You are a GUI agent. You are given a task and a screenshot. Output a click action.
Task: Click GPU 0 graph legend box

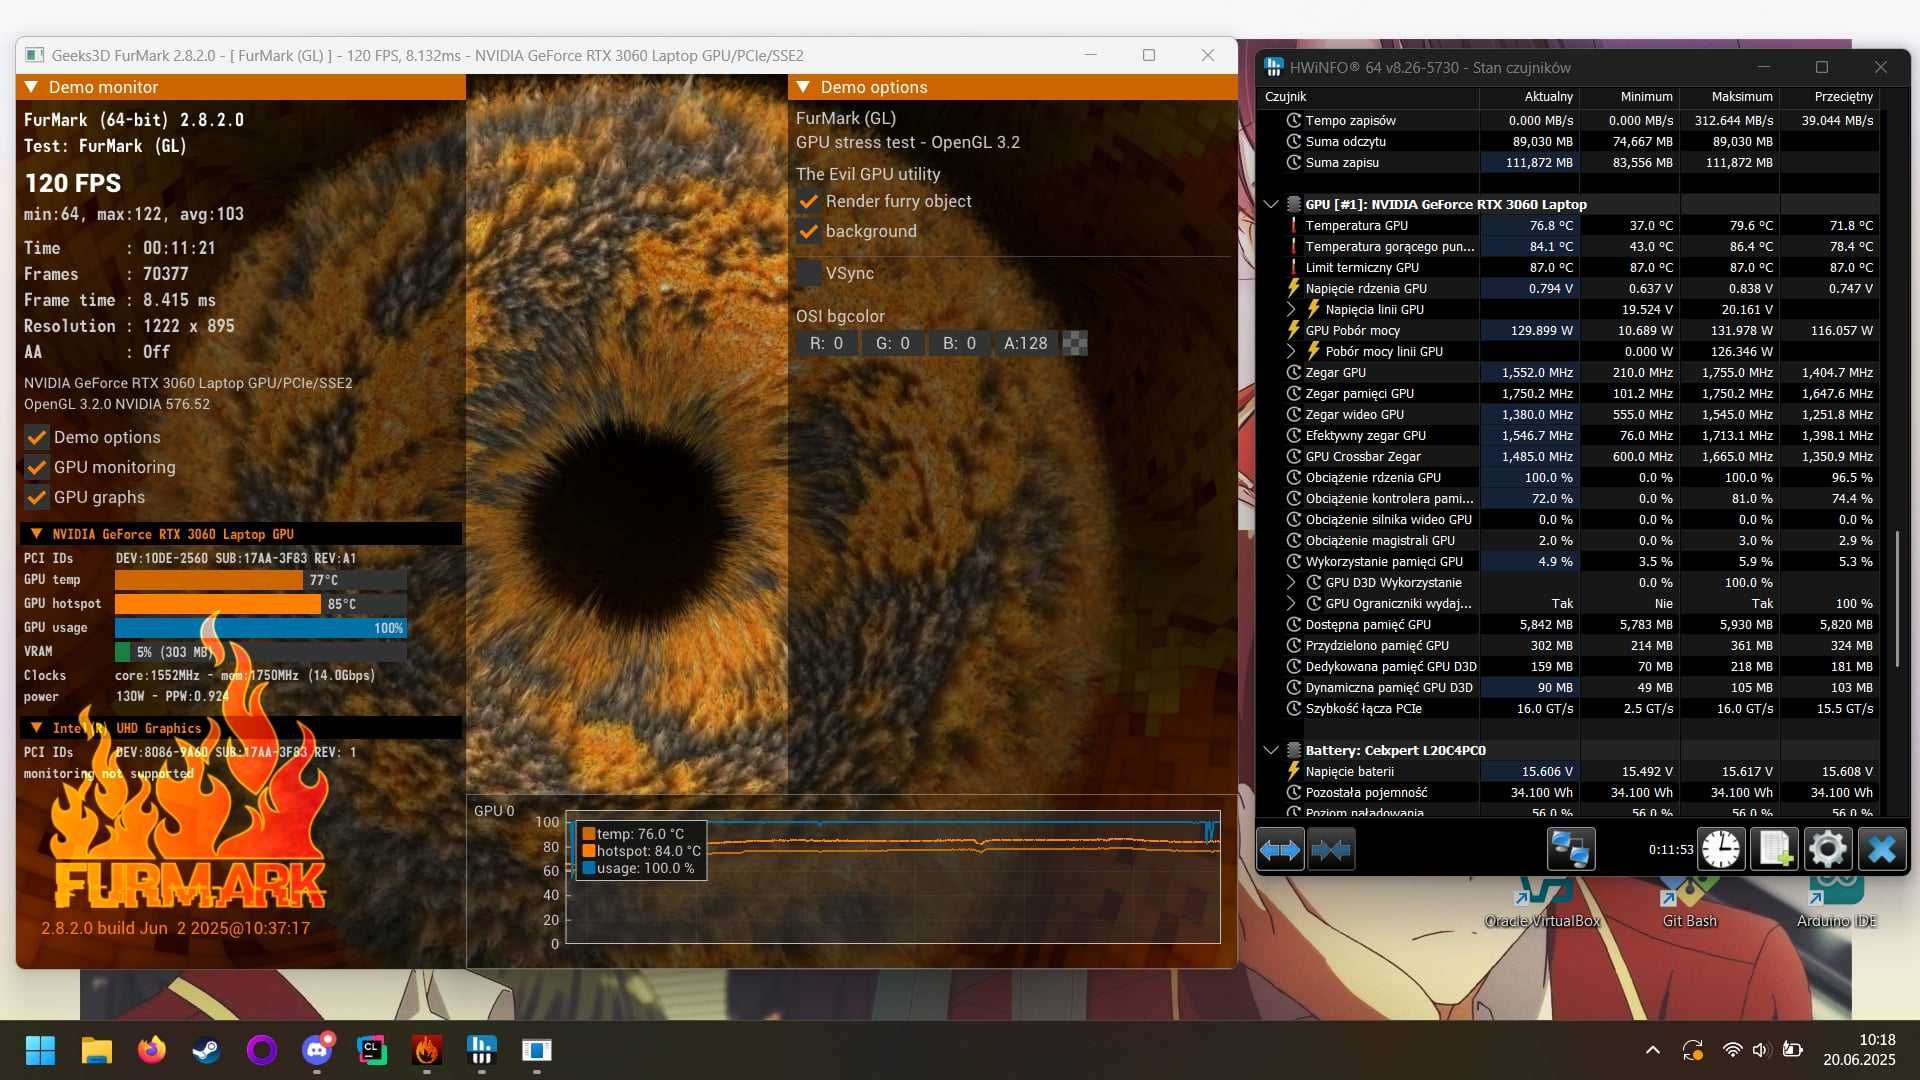pos(641,851)
